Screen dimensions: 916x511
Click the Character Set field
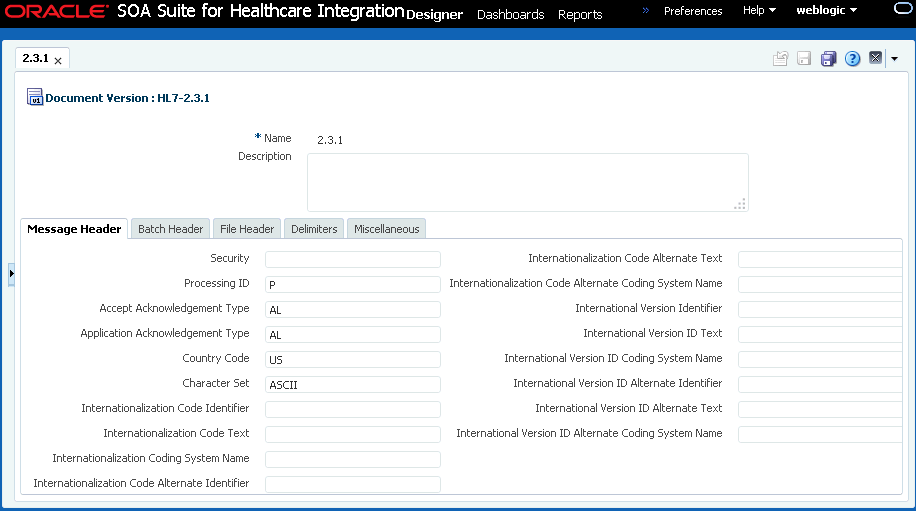(353, 385)
